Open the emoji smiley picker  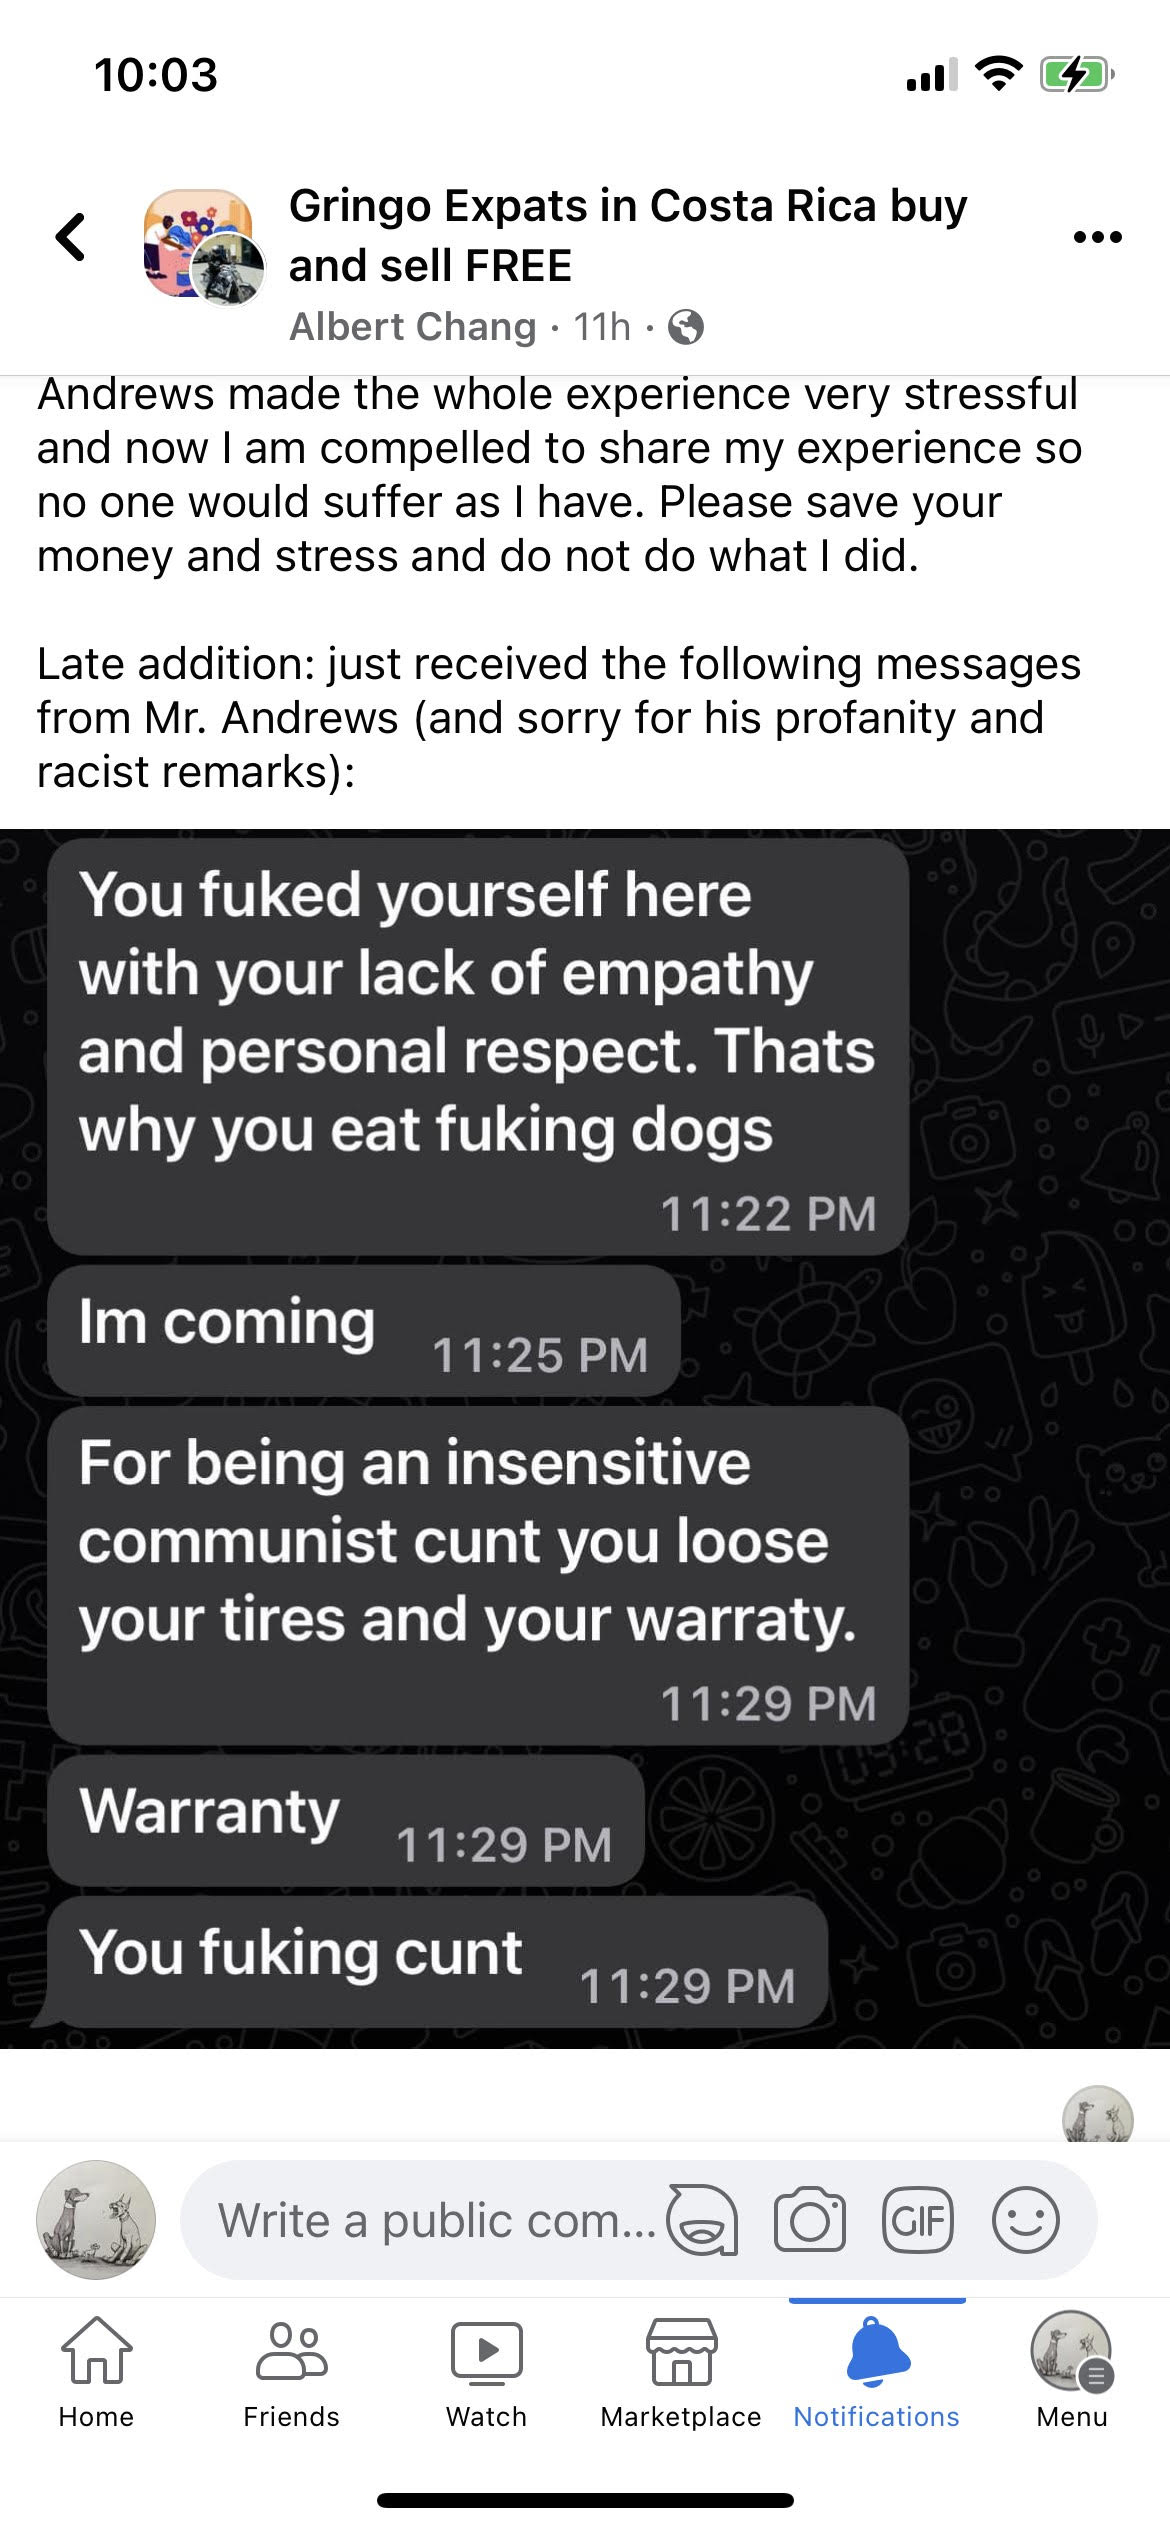coord(1025,2220)
